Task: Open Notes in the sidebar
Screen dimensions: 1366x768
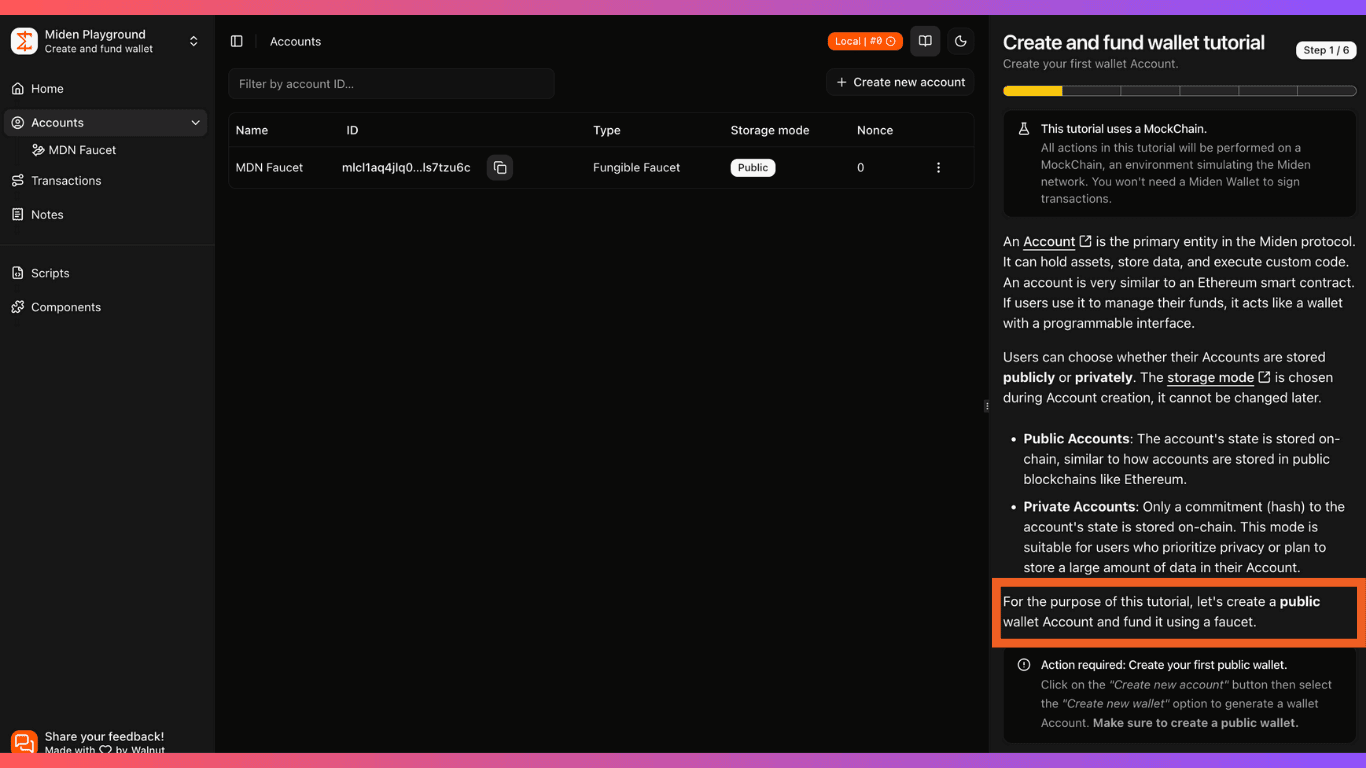Action: tap(107, 215)
